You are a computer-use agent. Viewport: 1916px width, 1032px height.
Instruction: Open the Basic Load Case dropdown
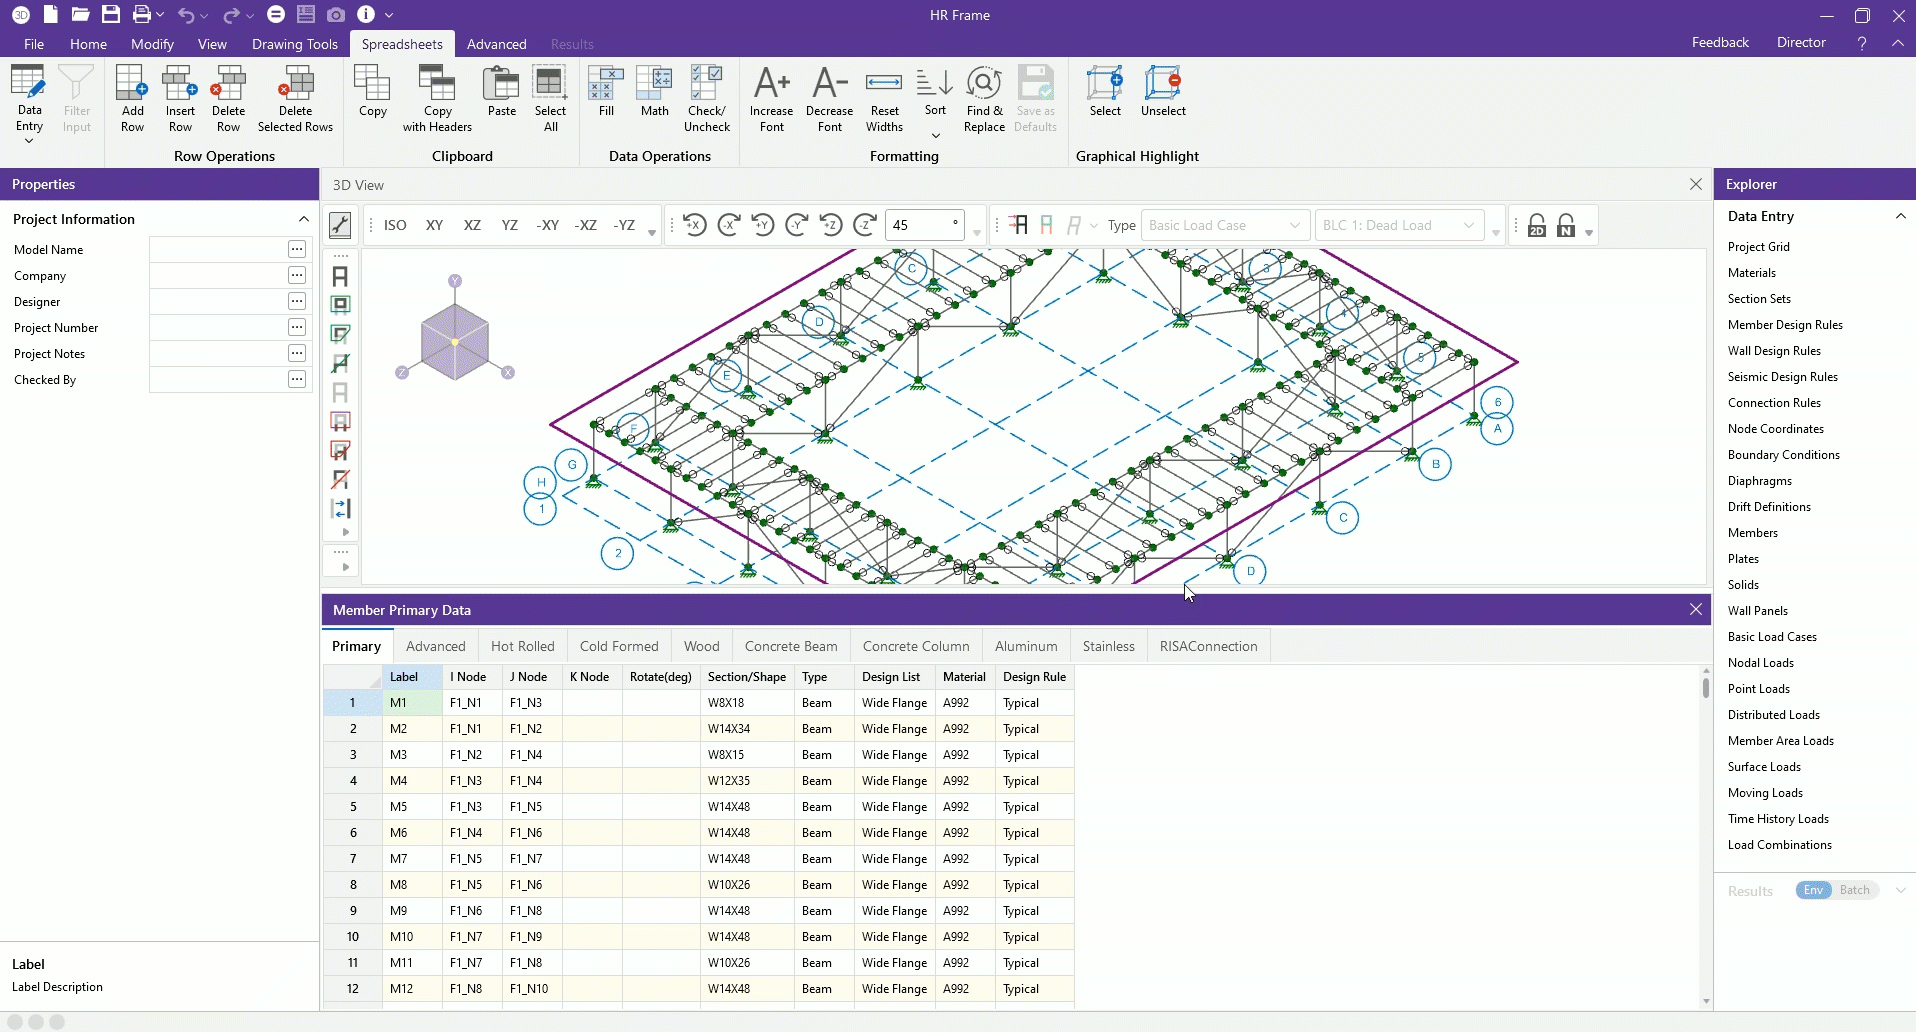tap(1224, 225)
